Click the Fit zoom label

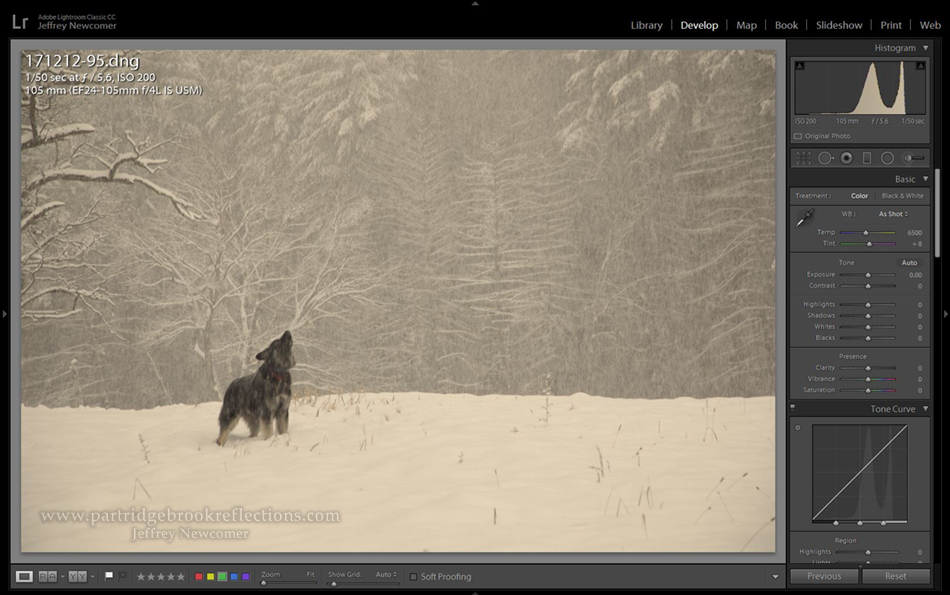click(310, 574)
